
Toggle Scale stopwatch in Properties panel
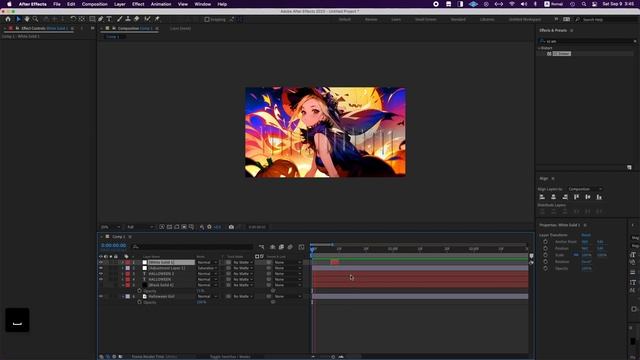[x=545, y=255]
